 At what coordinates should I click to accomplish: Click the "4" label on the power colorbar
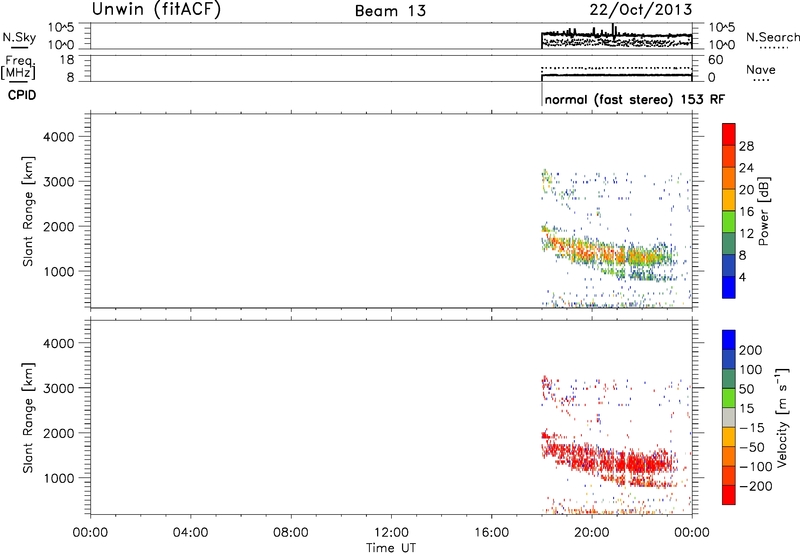(742, 278)
